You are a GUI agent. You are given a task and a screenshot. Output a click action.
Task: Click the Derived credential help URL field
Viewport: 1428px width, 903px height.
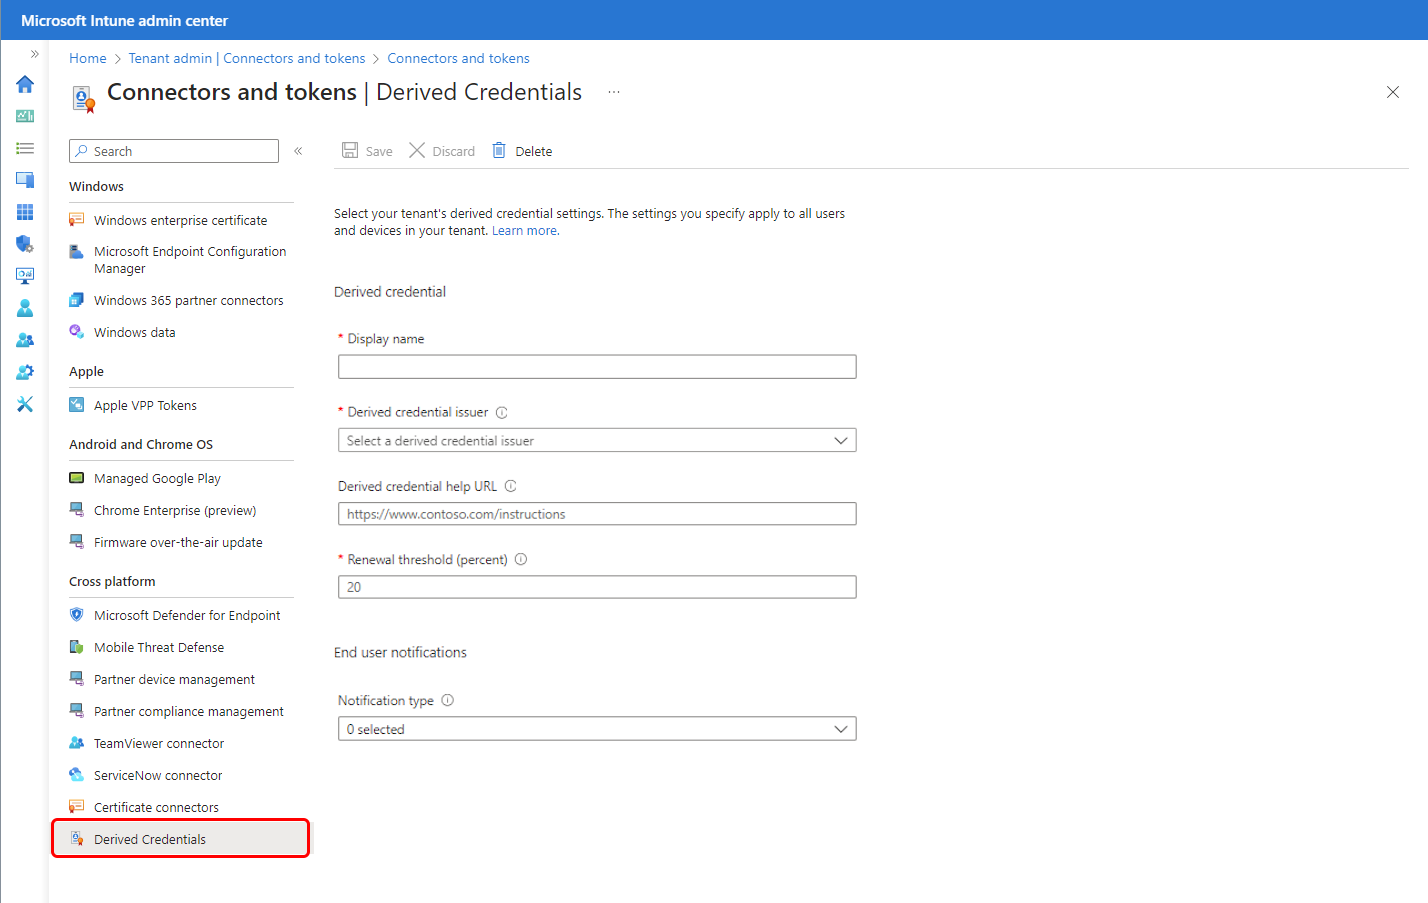pos(597,514)
